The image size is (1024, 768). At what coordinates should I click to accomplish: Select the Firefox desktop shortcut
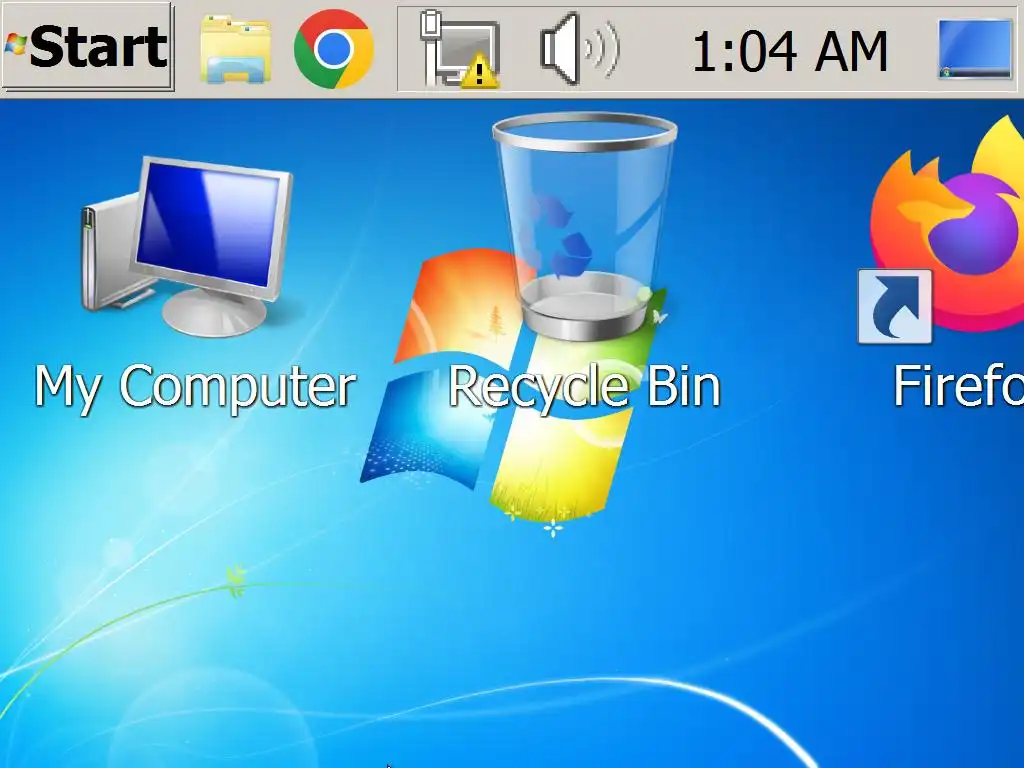click(x=940, y=229)
